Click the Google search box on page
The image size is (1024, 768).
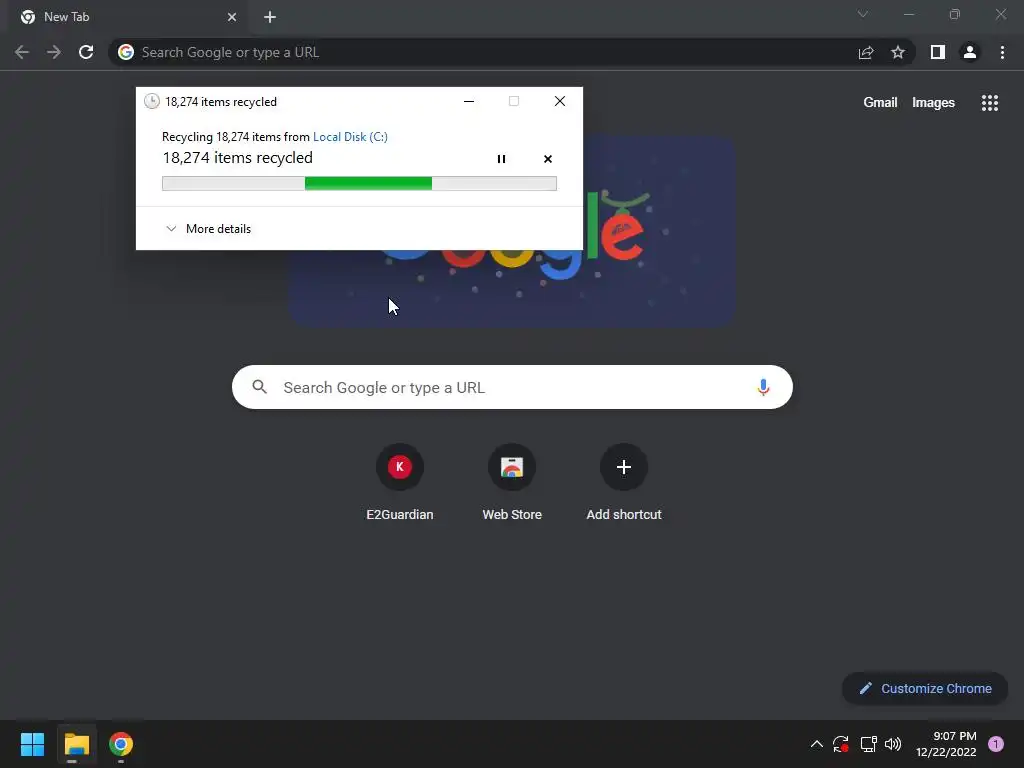512,387
